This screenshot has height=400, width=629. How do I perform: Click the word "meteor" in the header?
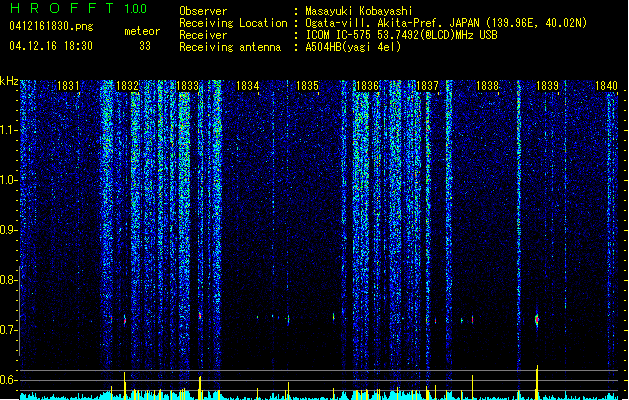click(x=142, y=31)
